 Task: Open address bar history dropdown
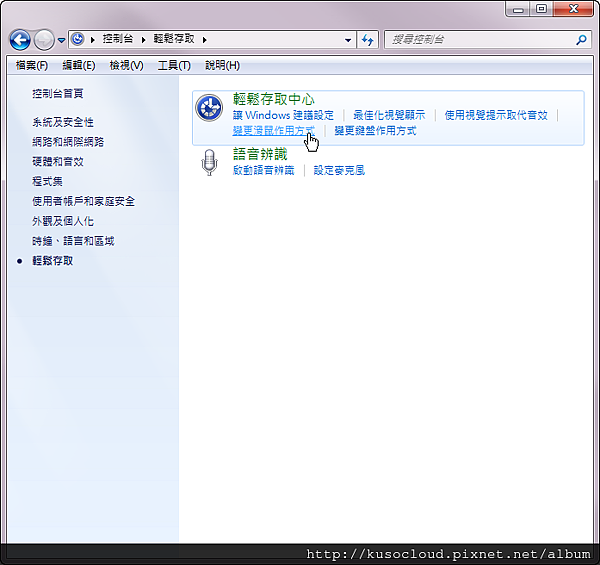coord(348,40)
